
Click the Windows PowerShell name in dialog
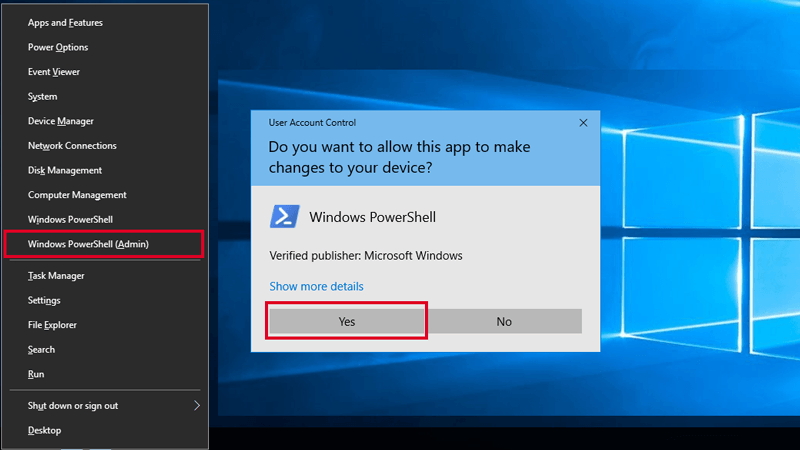click(372, 217)
